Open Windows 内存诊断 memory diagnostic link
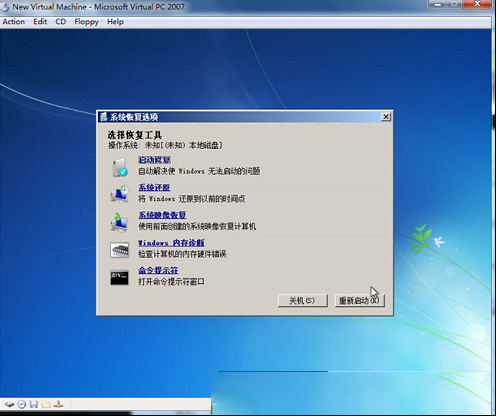Viewport: 496px width, 416px height. pyautogui.click(x=171, y=243)
